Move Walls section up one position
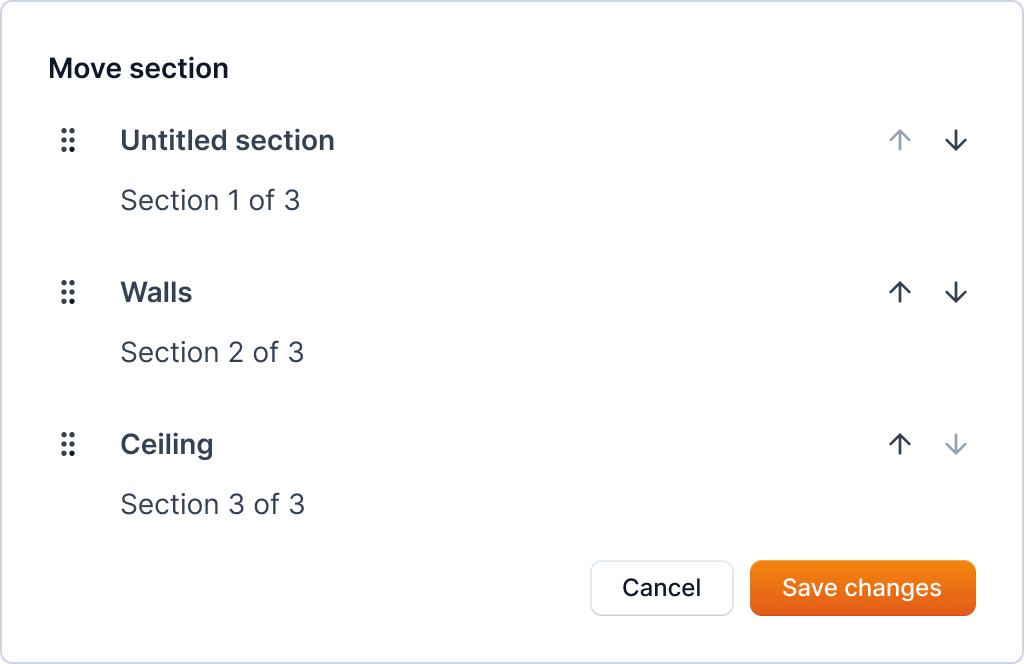1024x664 pixels. (900, 293)
